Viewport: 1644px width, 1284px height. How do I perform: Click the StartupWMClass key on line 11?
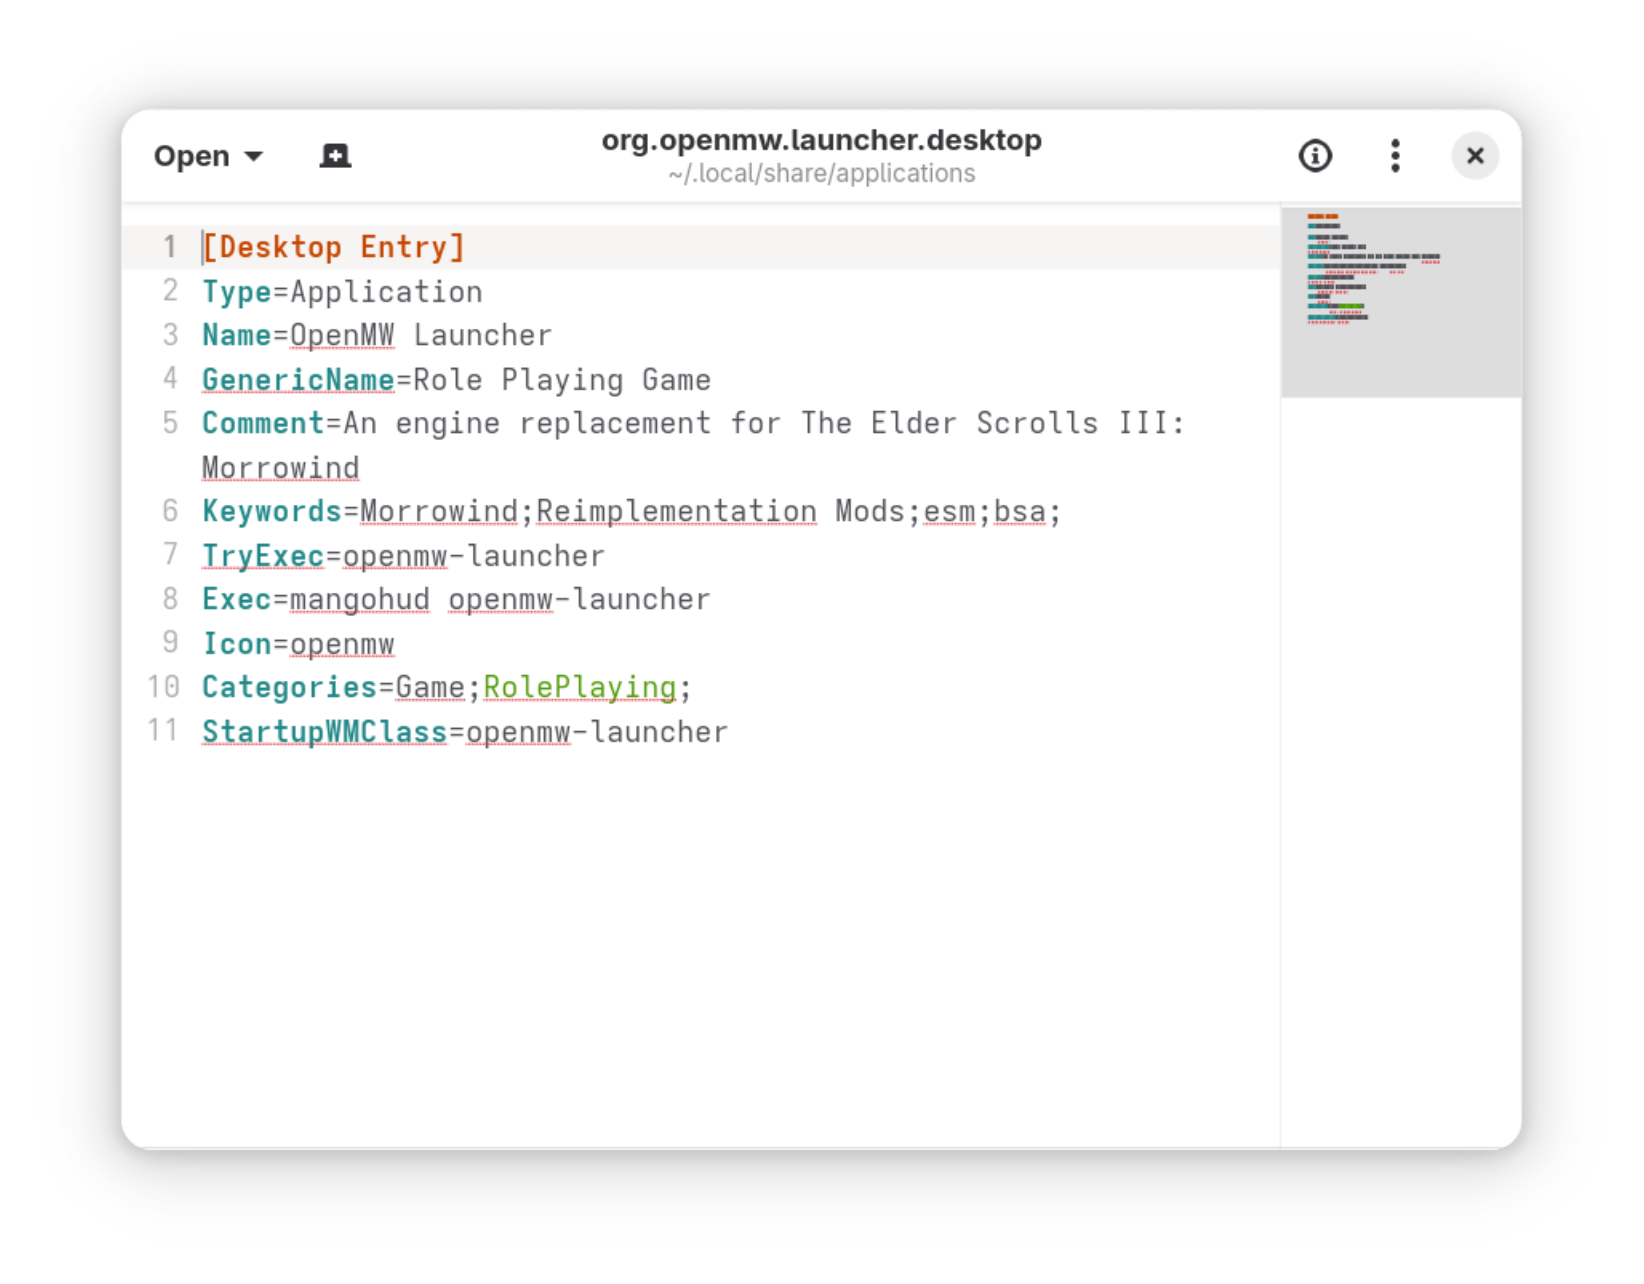[324, 732]
